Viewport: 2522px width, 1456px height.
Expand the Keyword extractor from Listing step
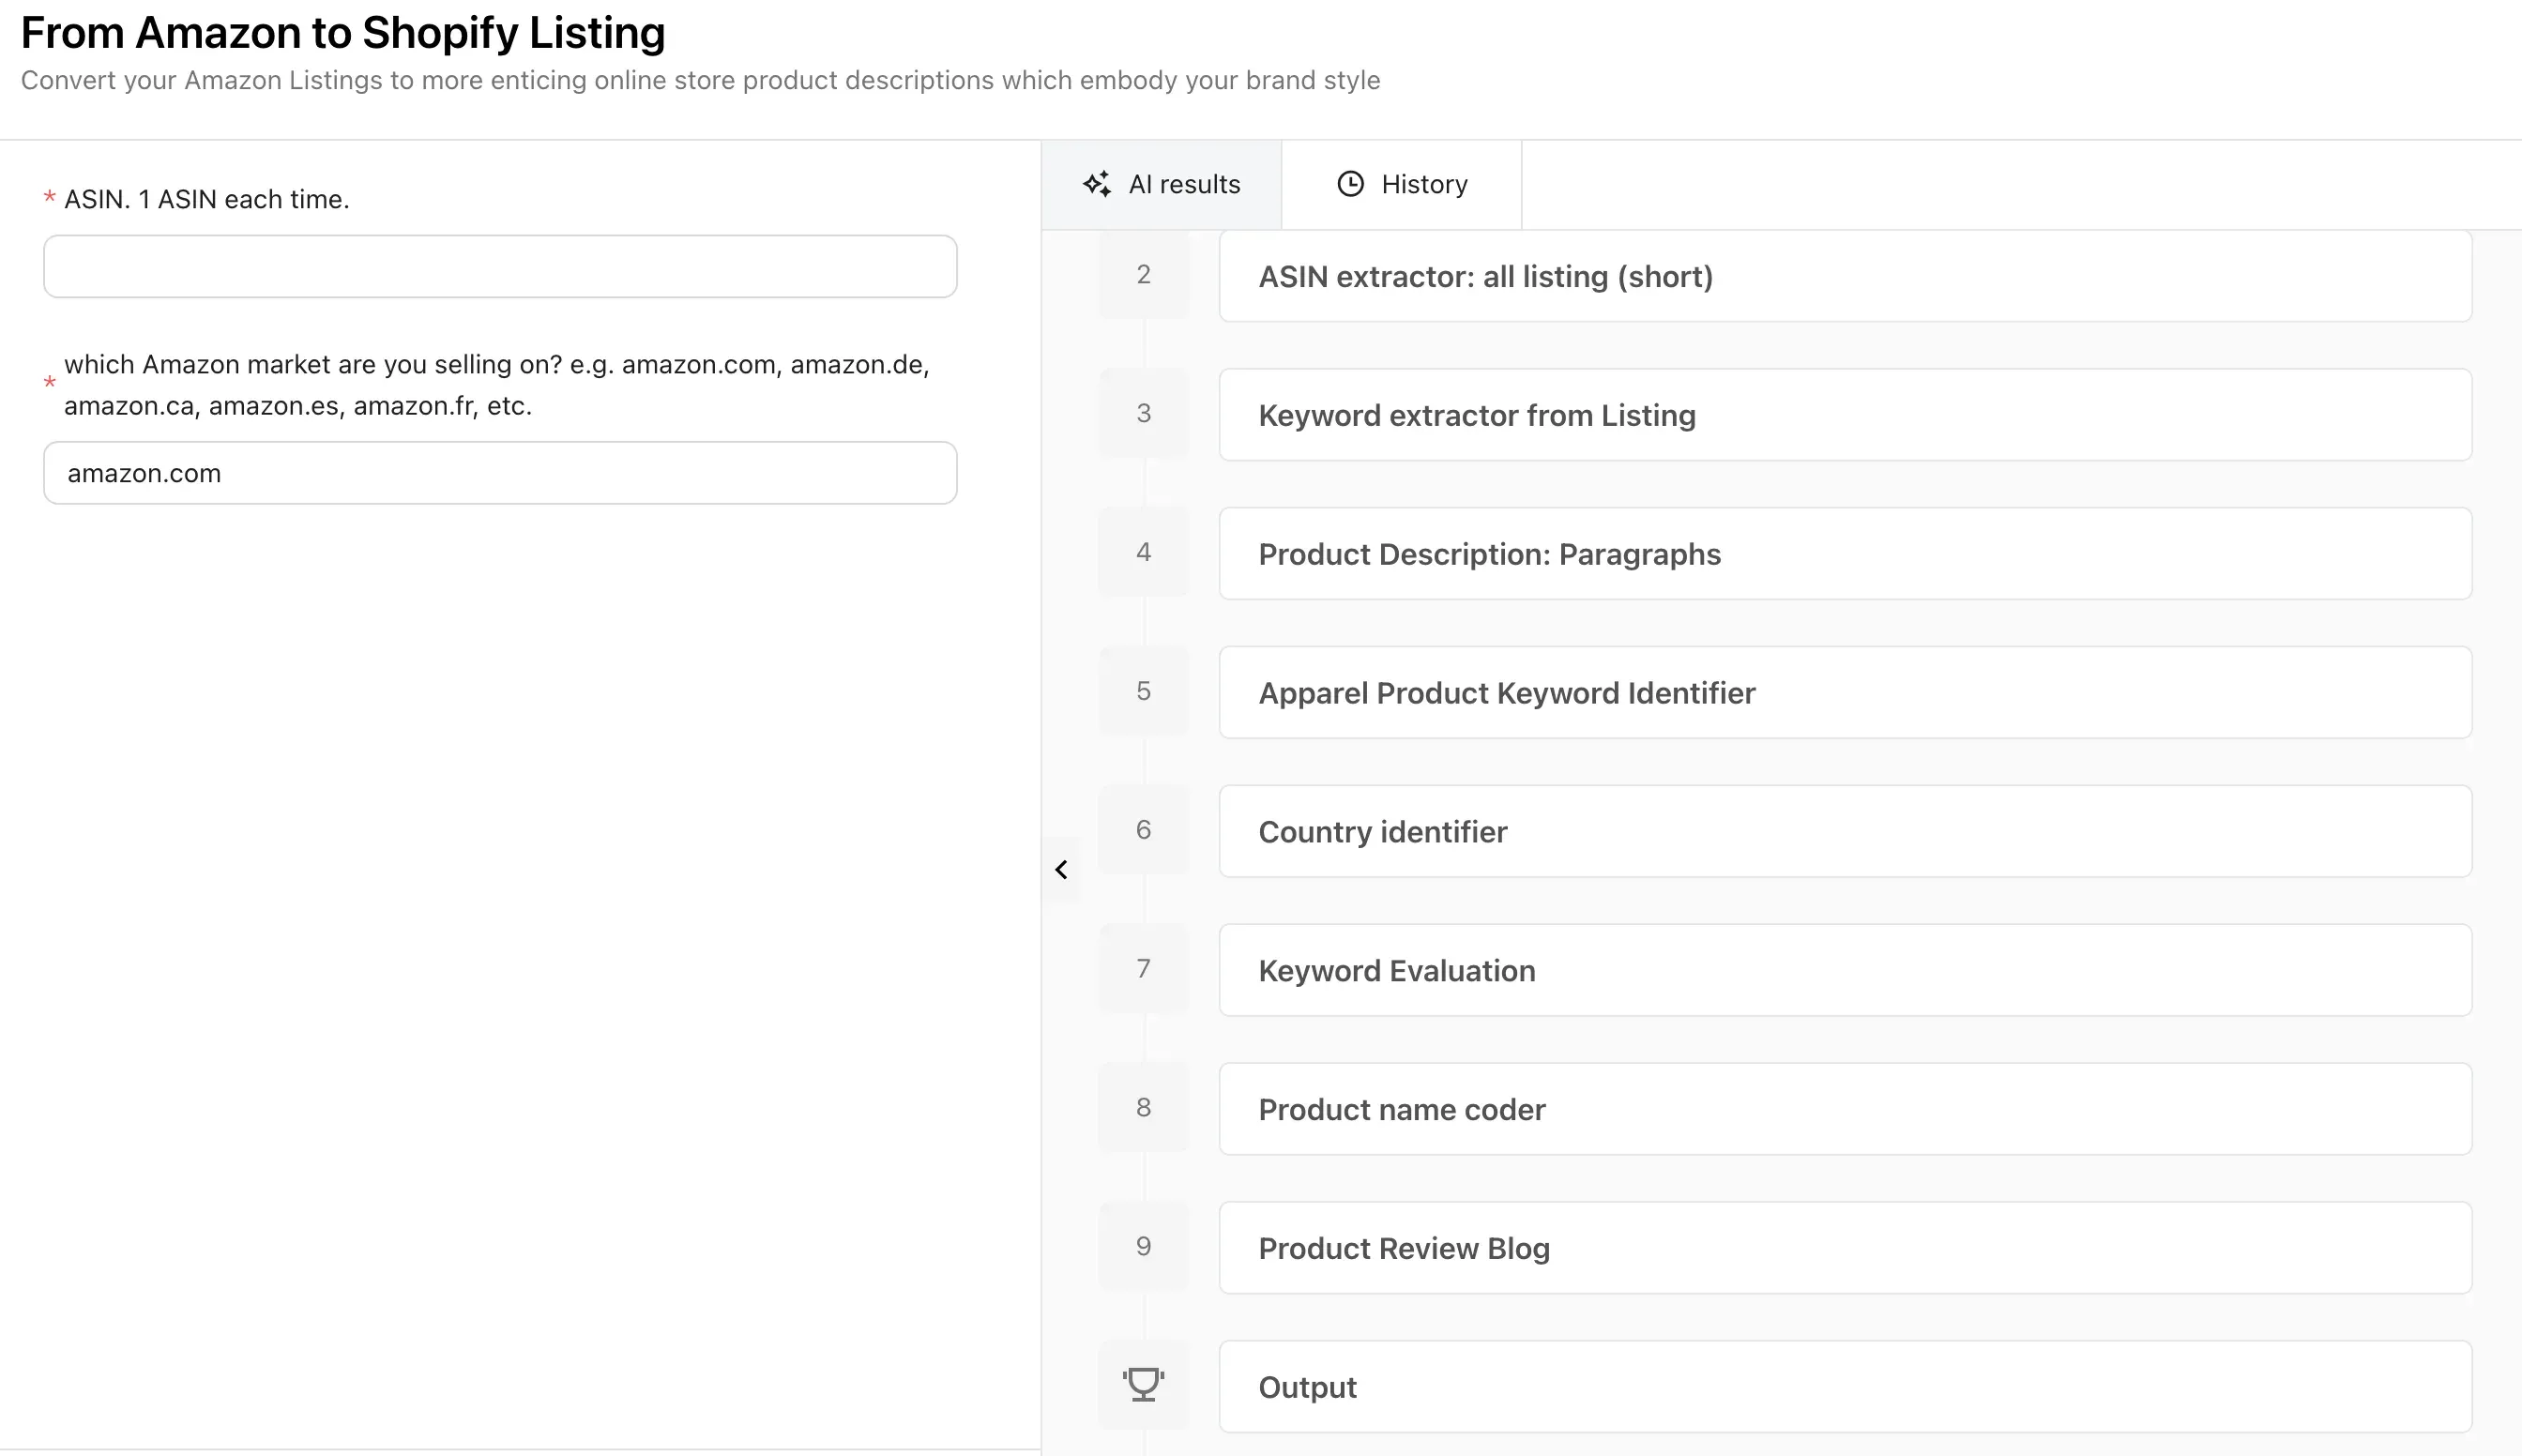coord(1845,415)
